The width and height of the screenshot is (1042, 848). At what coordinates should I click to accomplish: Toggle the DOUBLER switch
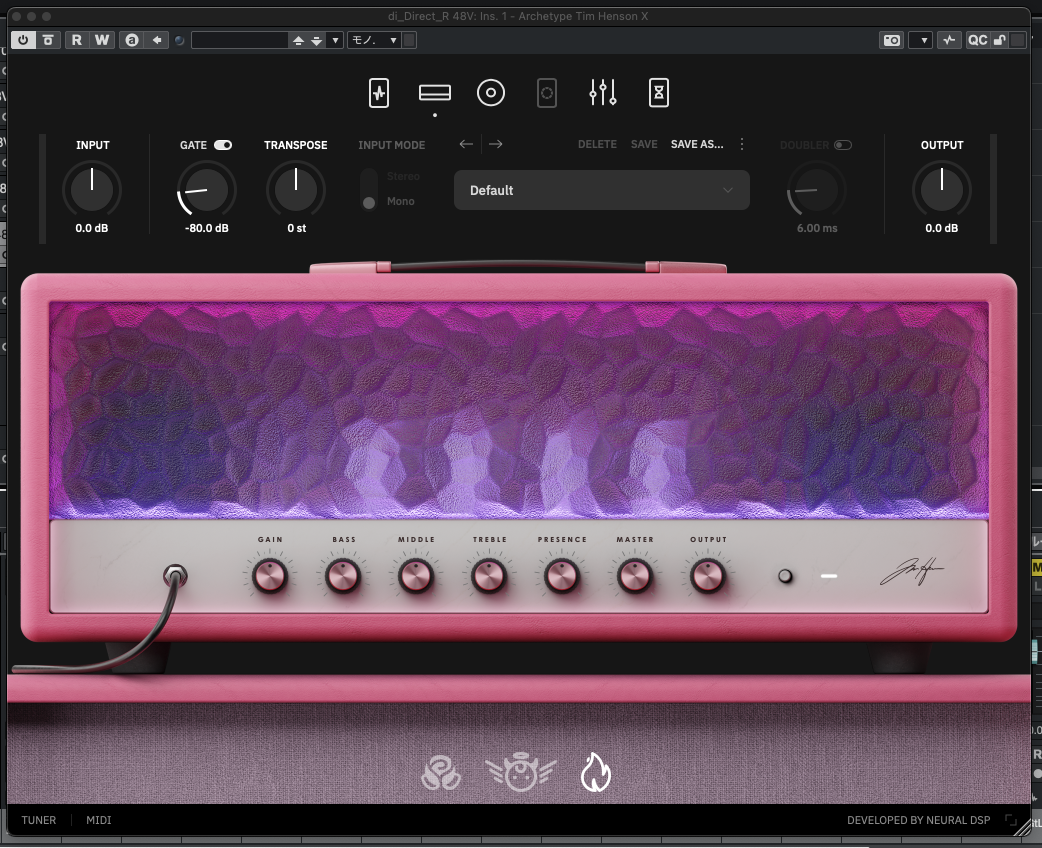click(843, 145)
